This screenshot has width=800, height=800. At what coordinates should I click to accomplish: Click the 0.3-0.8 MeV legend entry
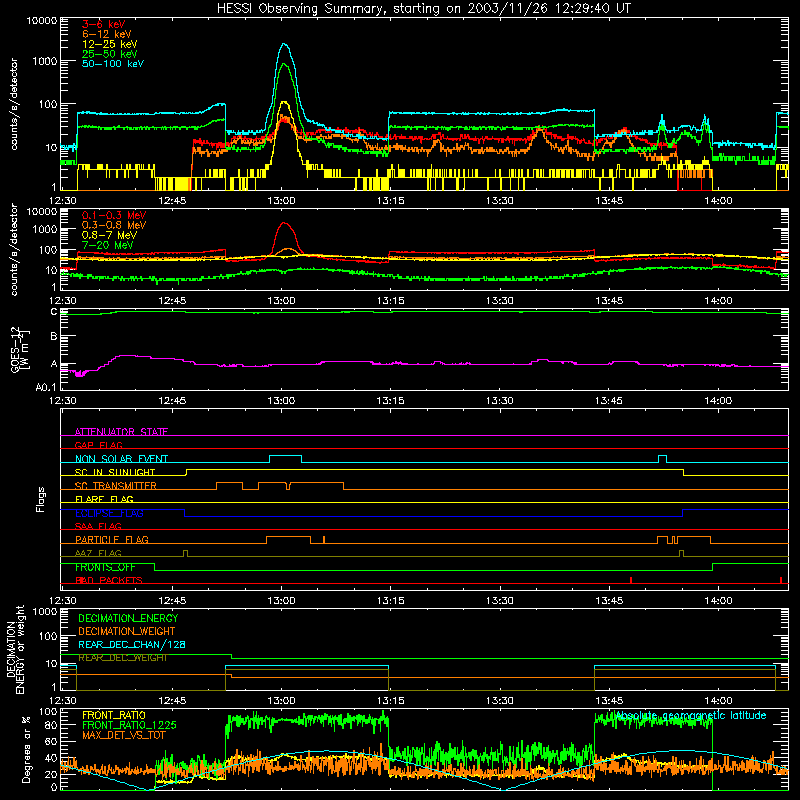114,225
